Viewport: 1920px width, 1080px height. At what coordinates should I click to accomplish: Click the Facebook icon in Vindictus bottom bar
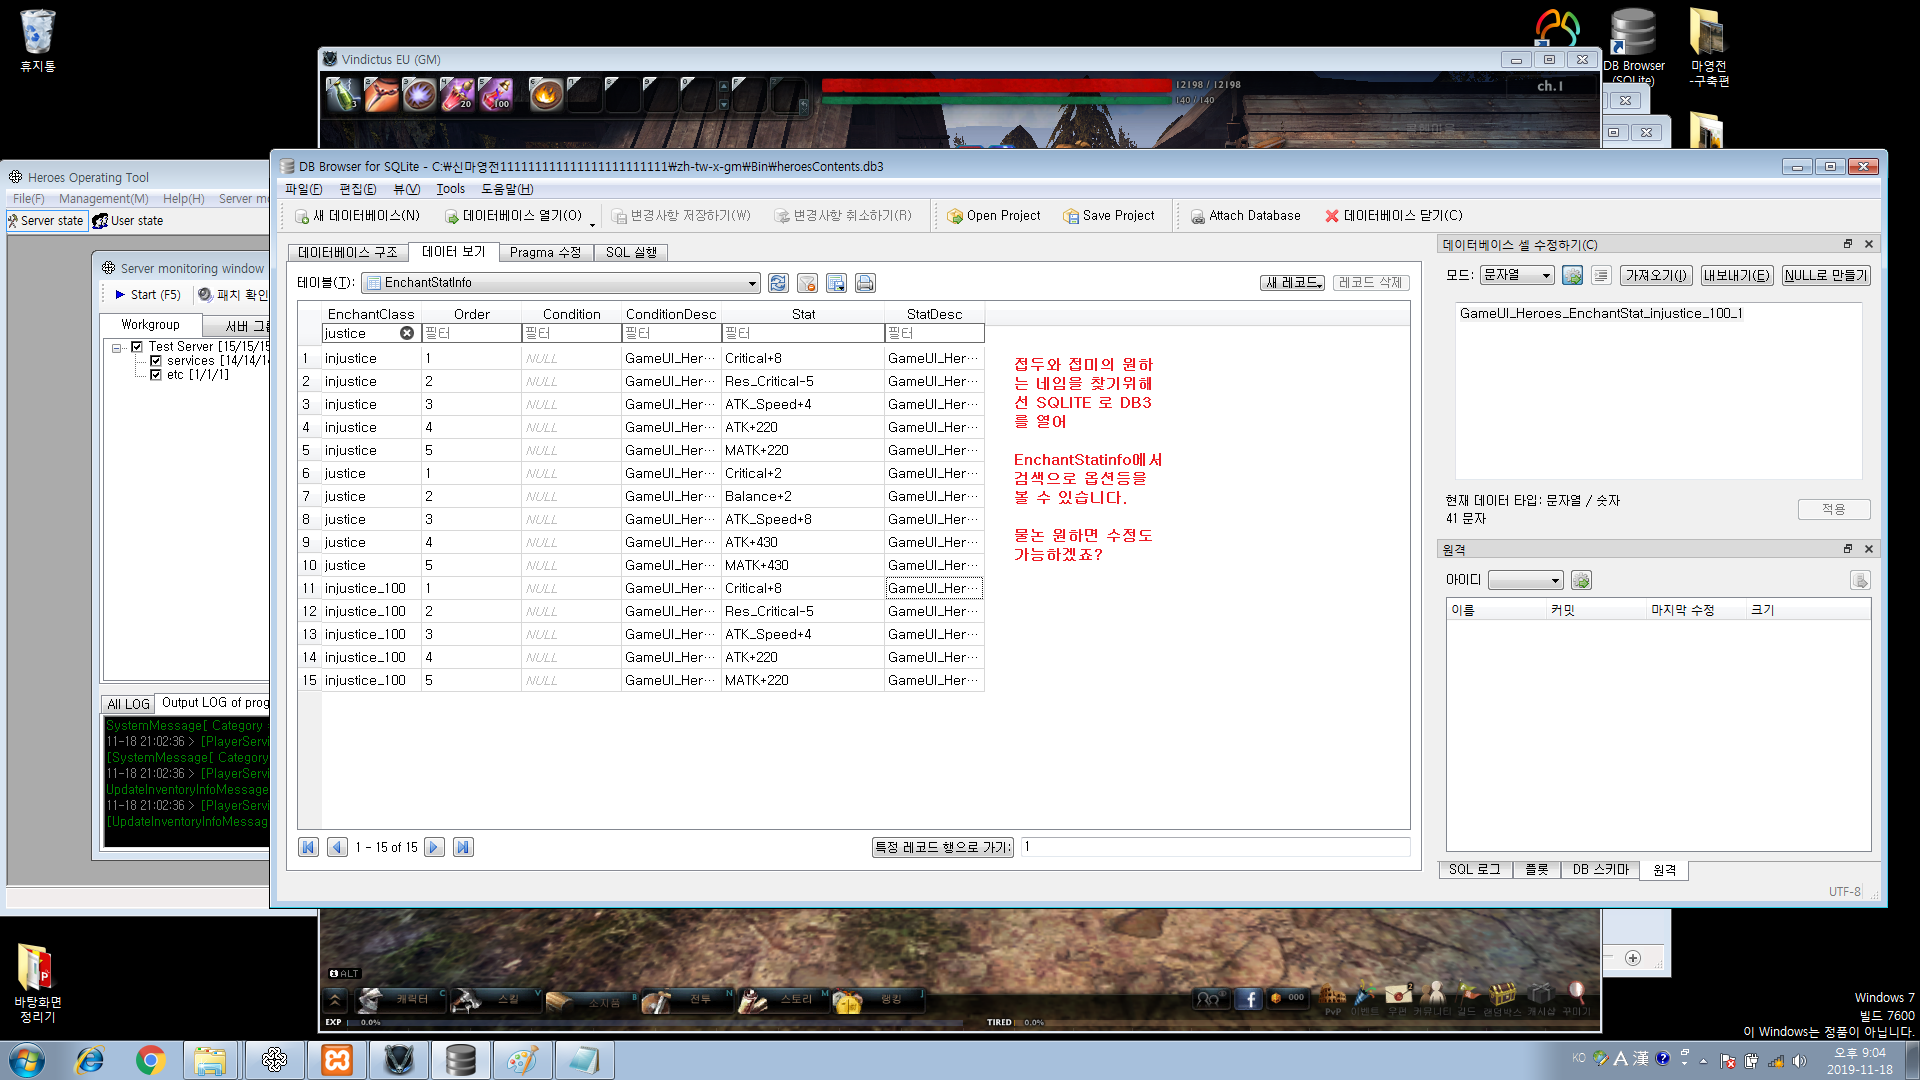1248,998
